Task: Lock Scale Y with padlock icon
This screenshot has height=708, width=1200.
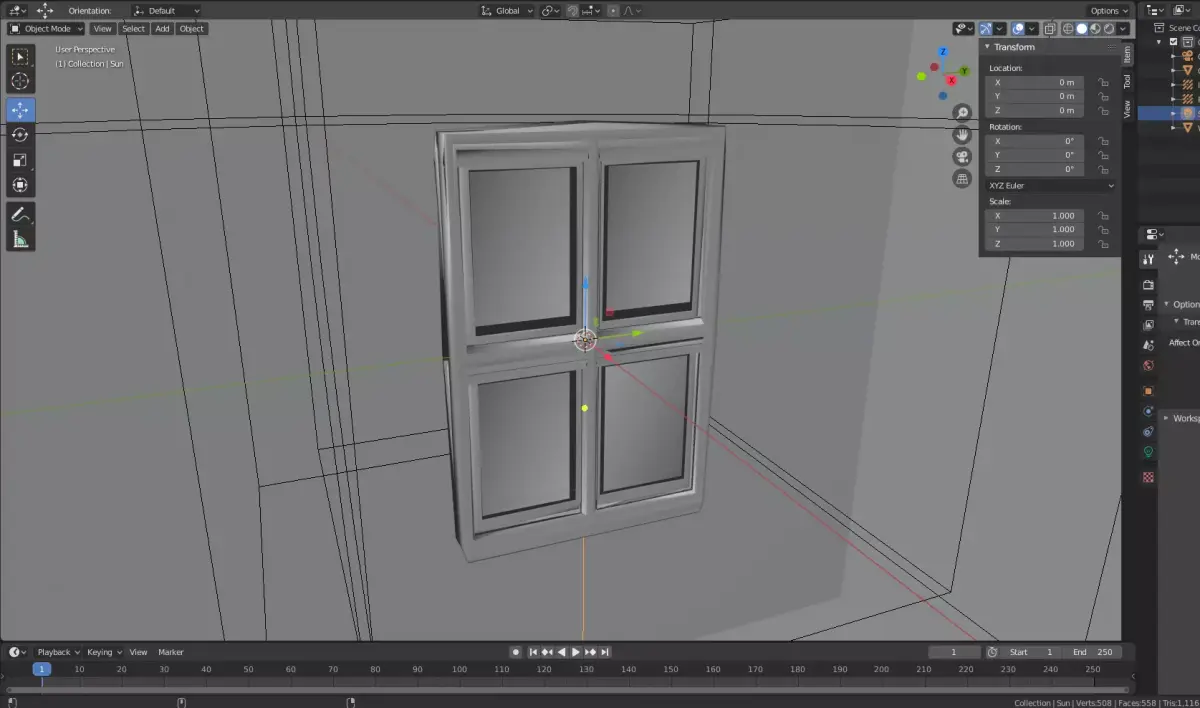Action: click(1103, 229)
